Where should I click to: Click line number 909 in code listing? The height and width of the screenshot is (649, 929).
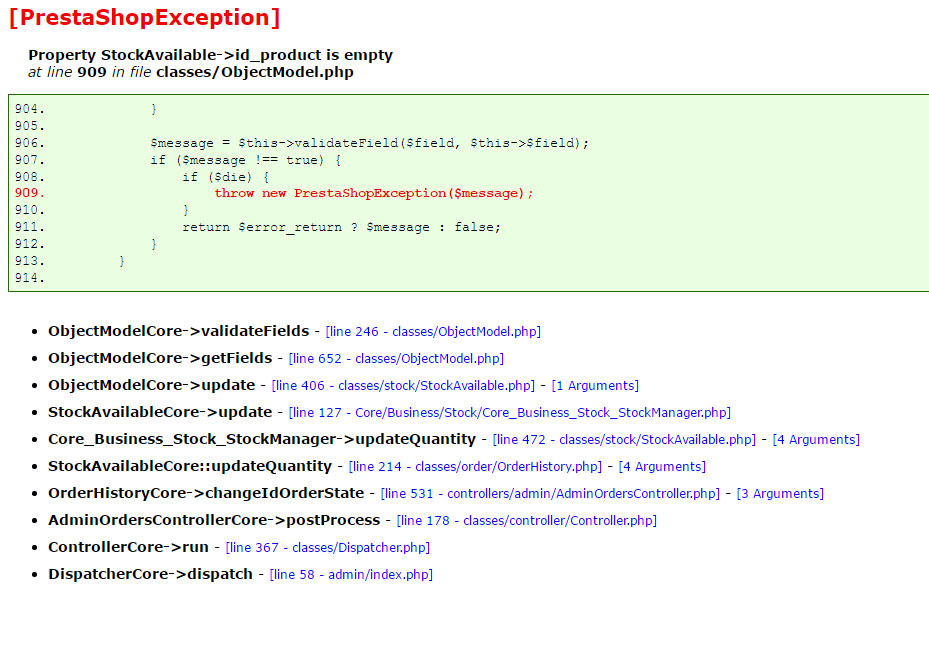coord(30,193)
